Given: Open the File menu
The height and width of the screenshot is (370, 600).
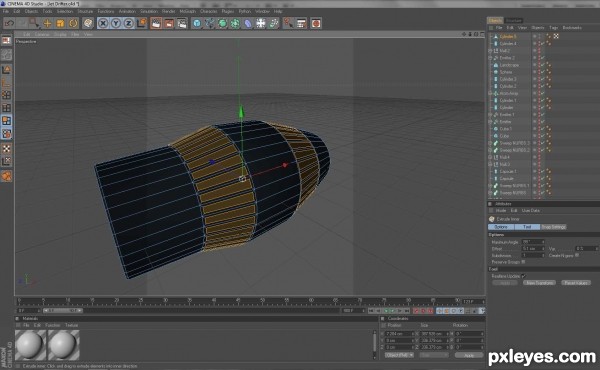Looking at the screenshot, I should click(x=6, y=11).
